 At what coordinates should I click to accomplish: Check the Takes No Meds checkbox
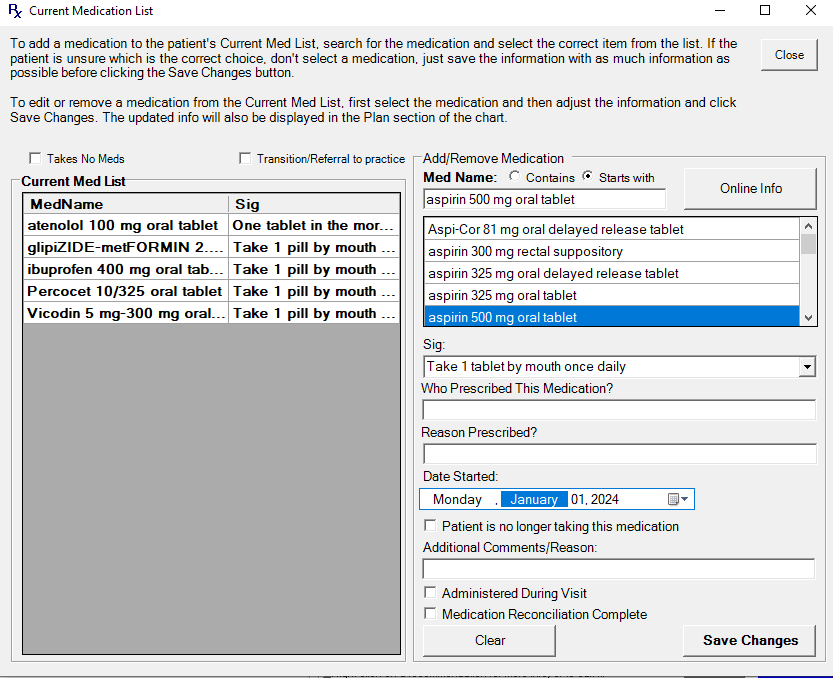(x=36, y=159)
